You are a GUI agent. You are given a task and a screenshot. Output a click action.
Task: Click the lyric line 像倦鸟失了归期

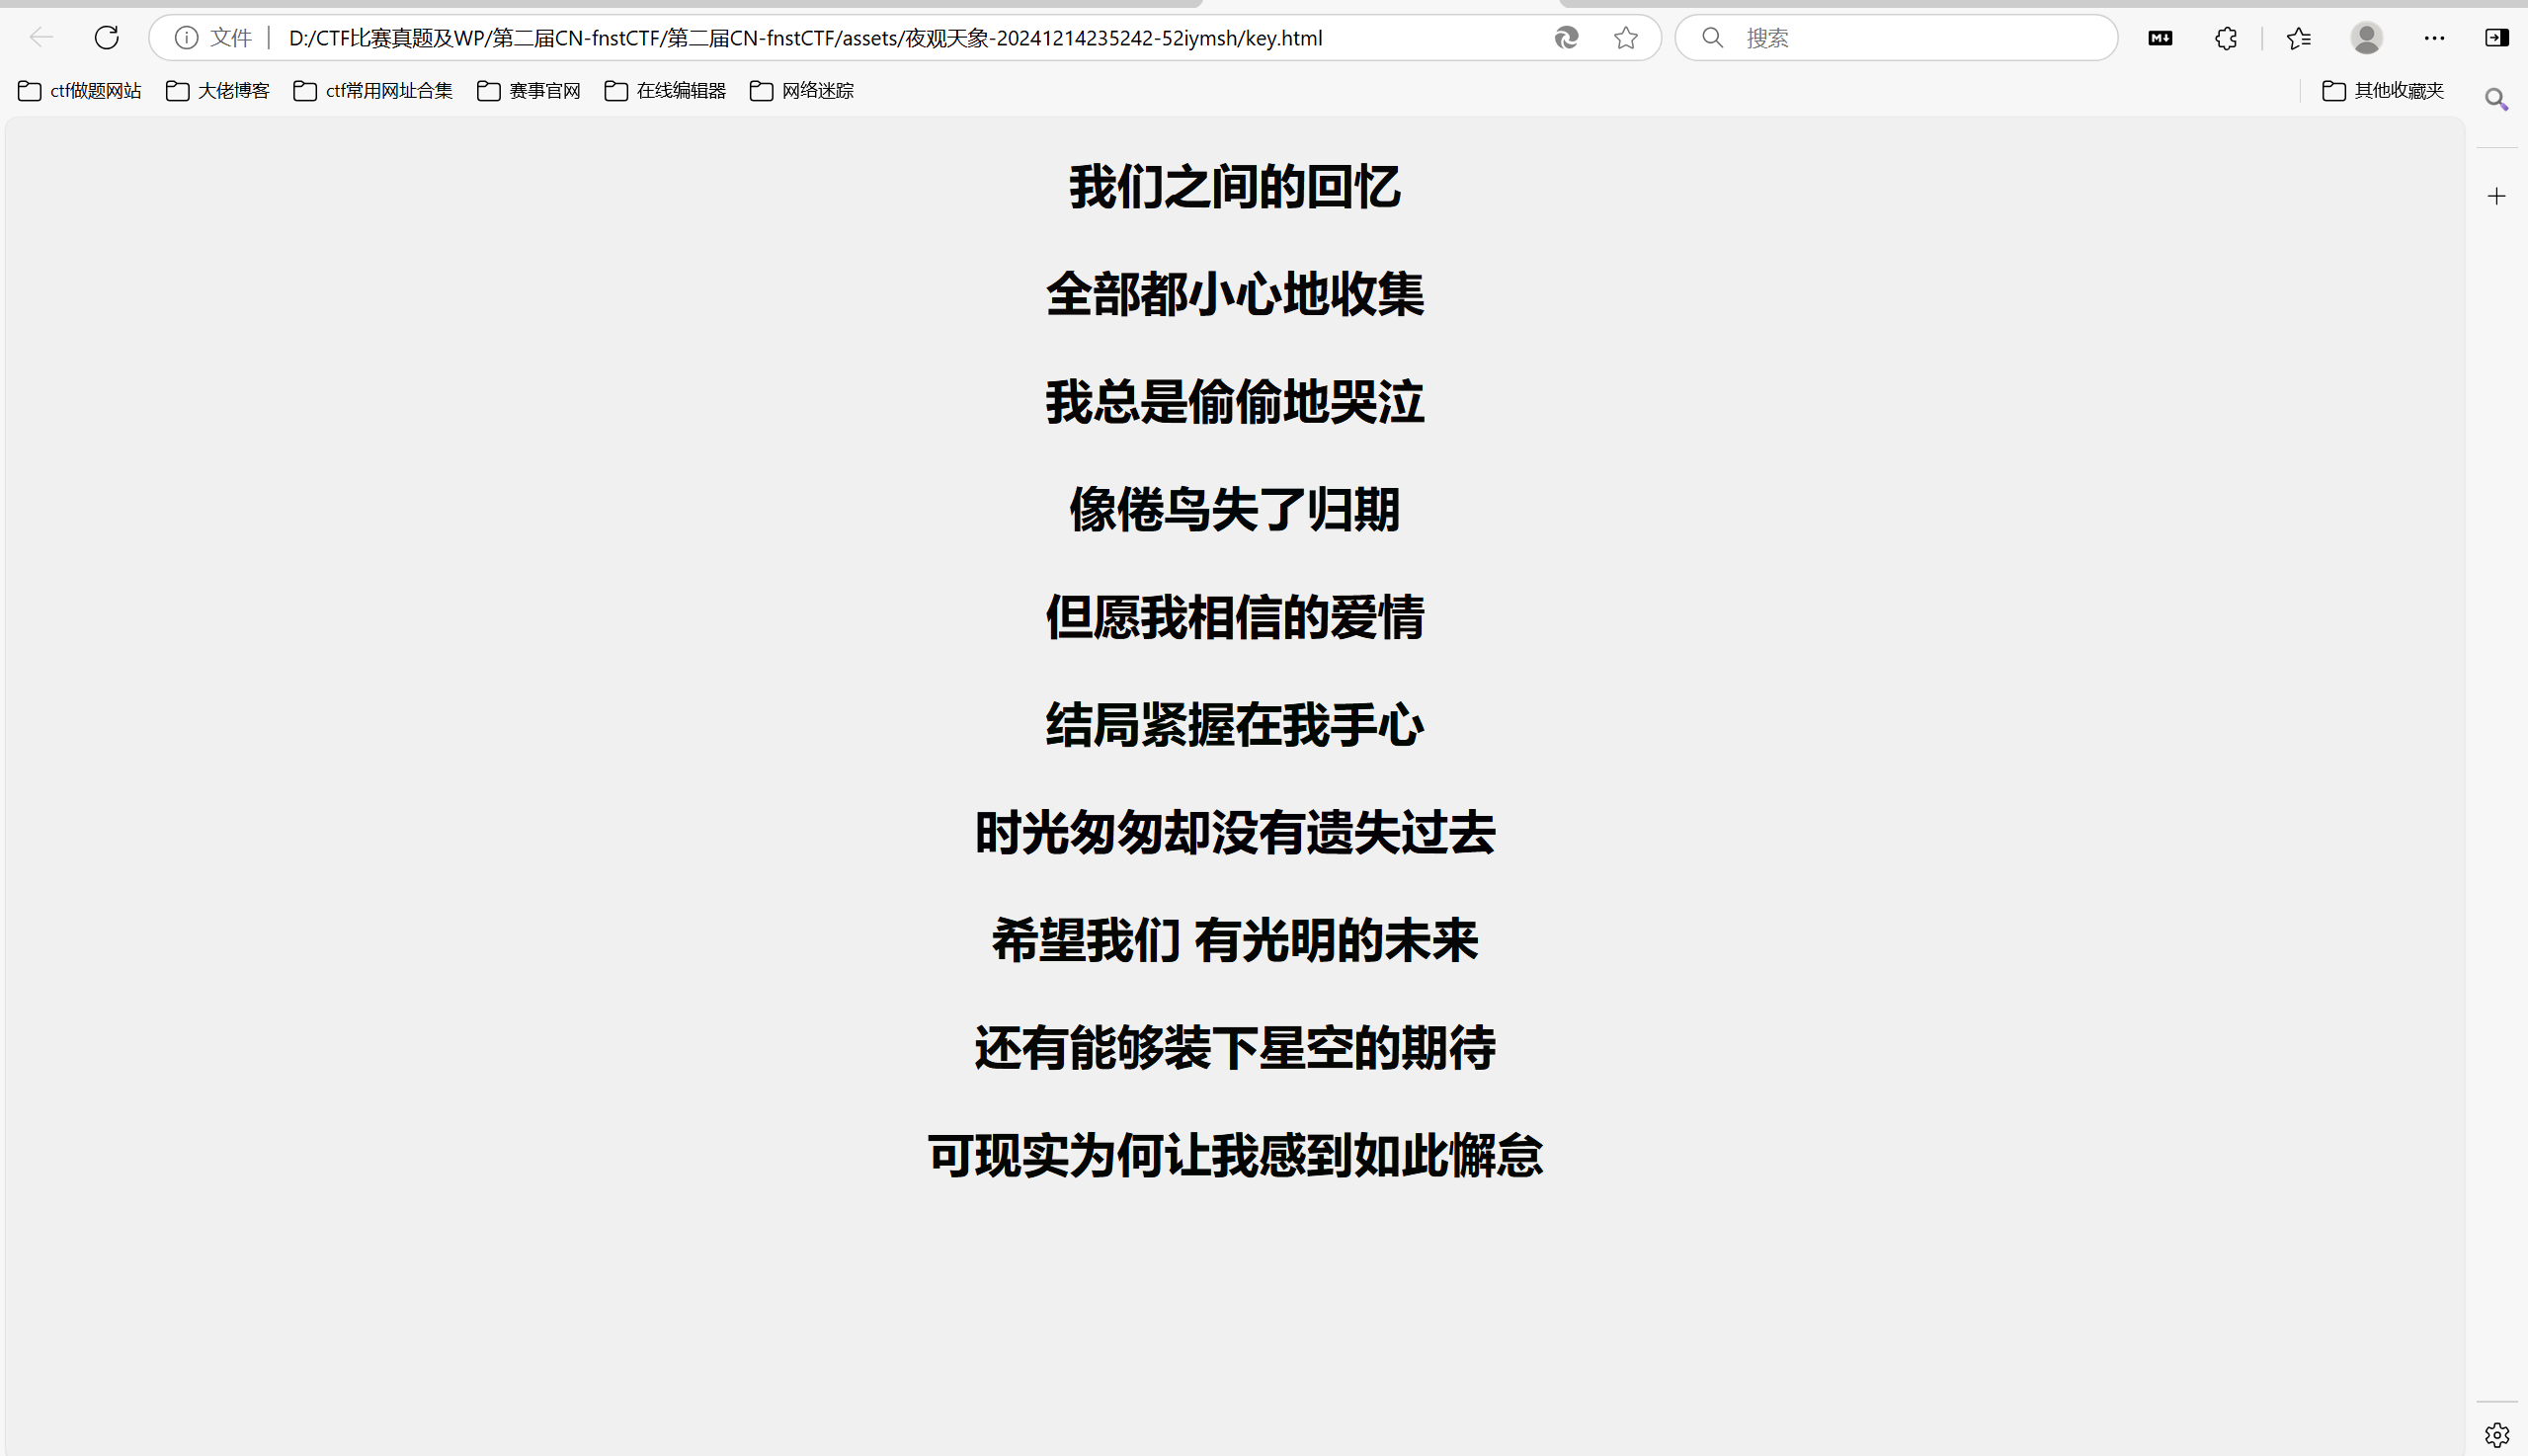tap(1234, 510)
